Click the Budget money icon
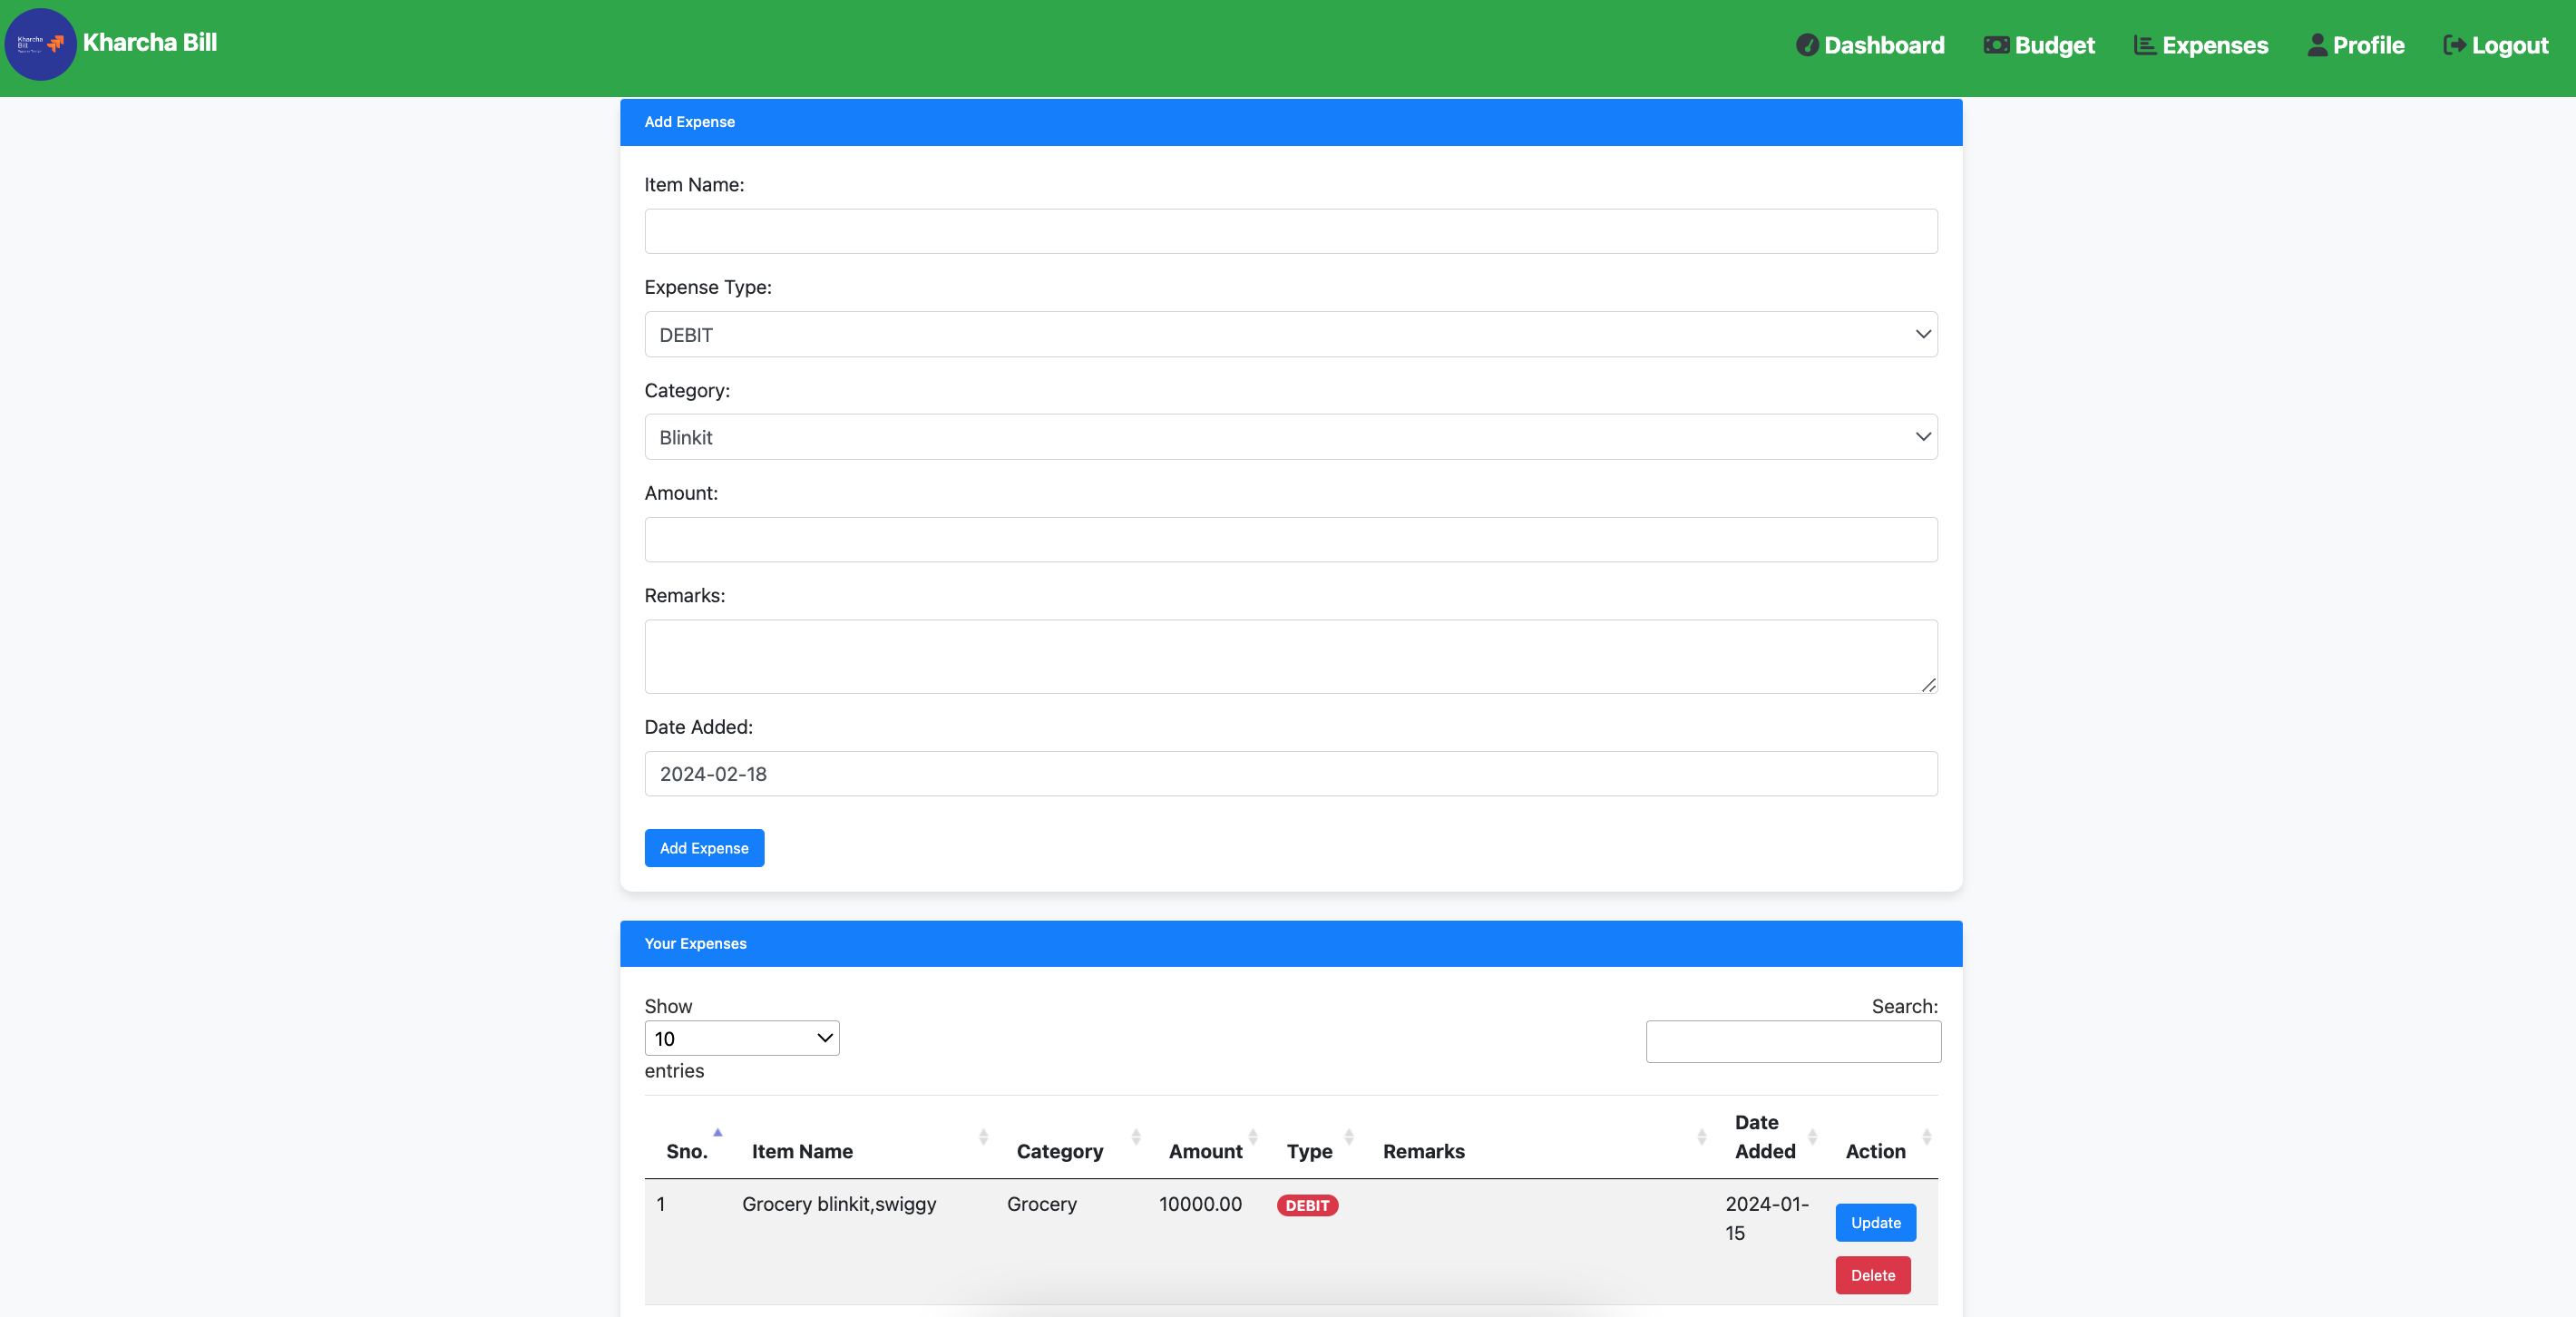 (1996, 45)
